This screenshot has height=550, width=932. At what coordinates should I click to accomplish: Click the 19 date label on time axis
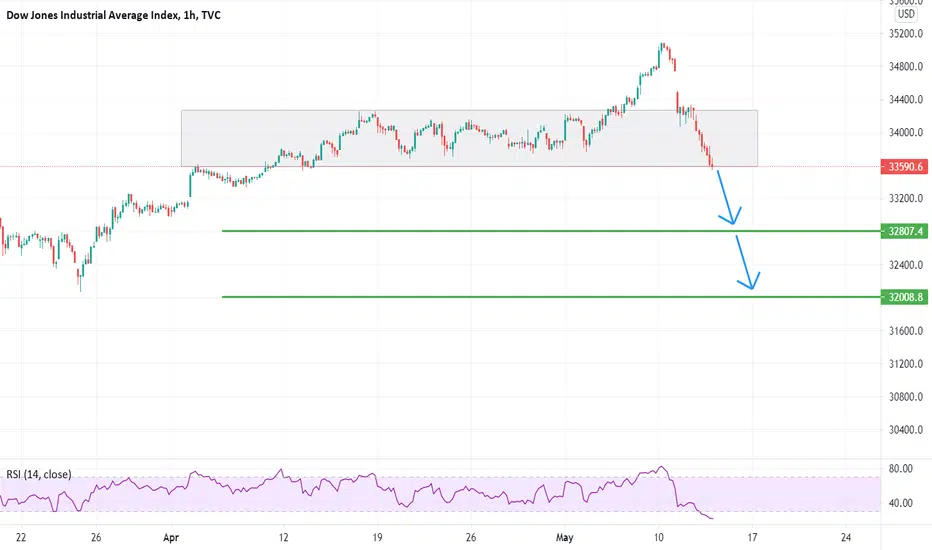click(377, 538)
